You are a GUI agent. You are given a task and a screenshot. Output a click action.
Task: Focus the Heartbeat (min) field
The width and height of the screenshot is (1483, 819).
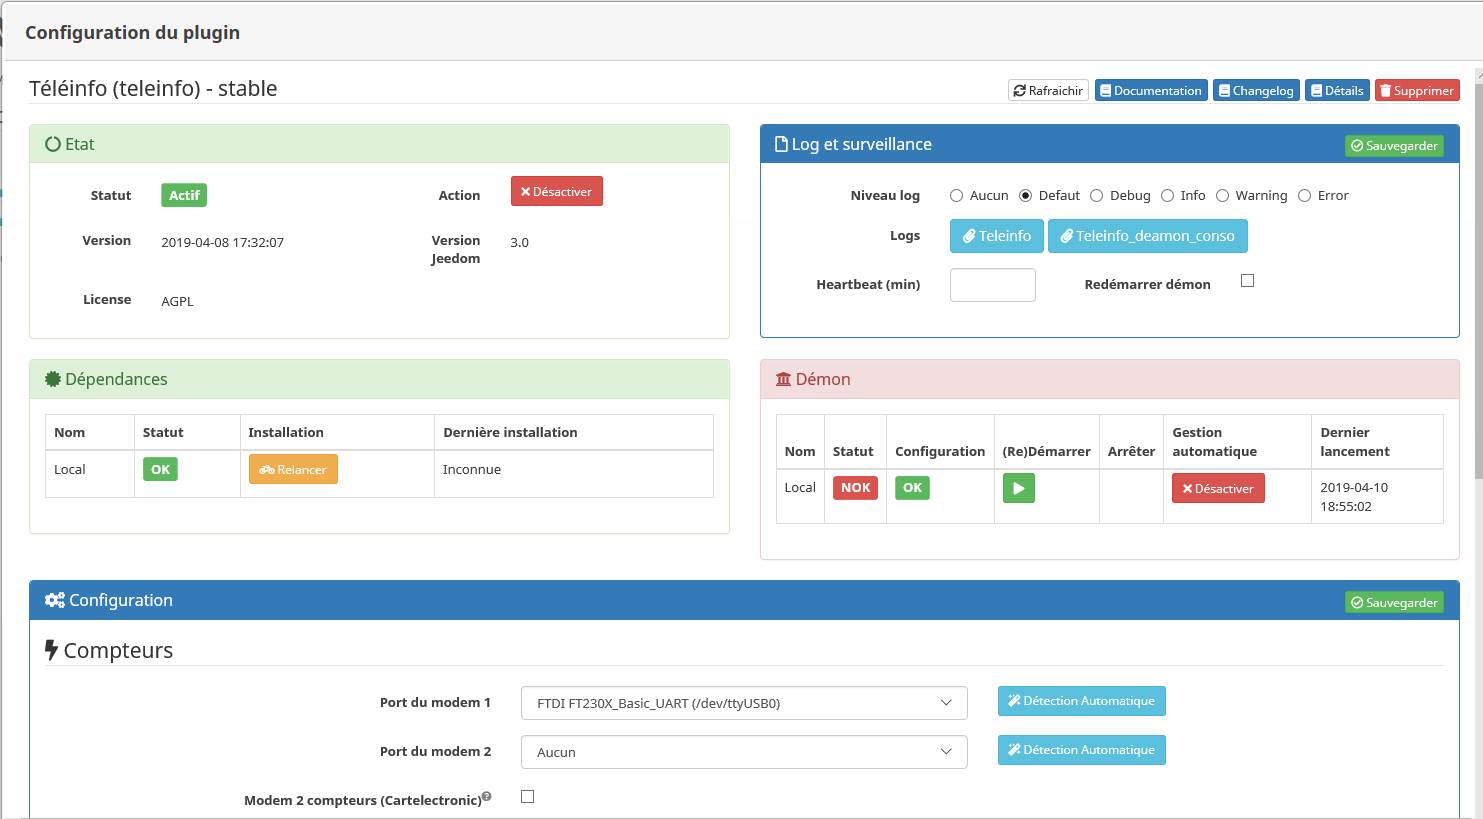992,285
